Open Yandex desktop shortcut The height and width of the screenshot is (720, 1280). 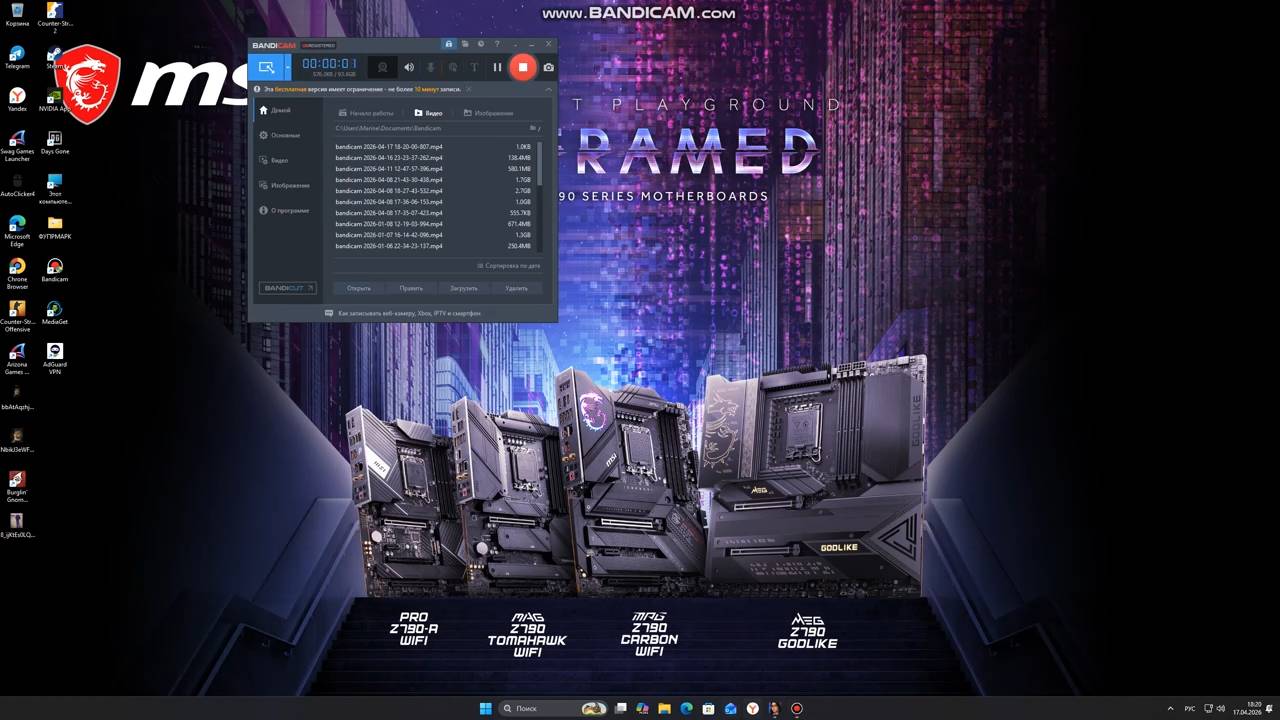coord(17,99)
